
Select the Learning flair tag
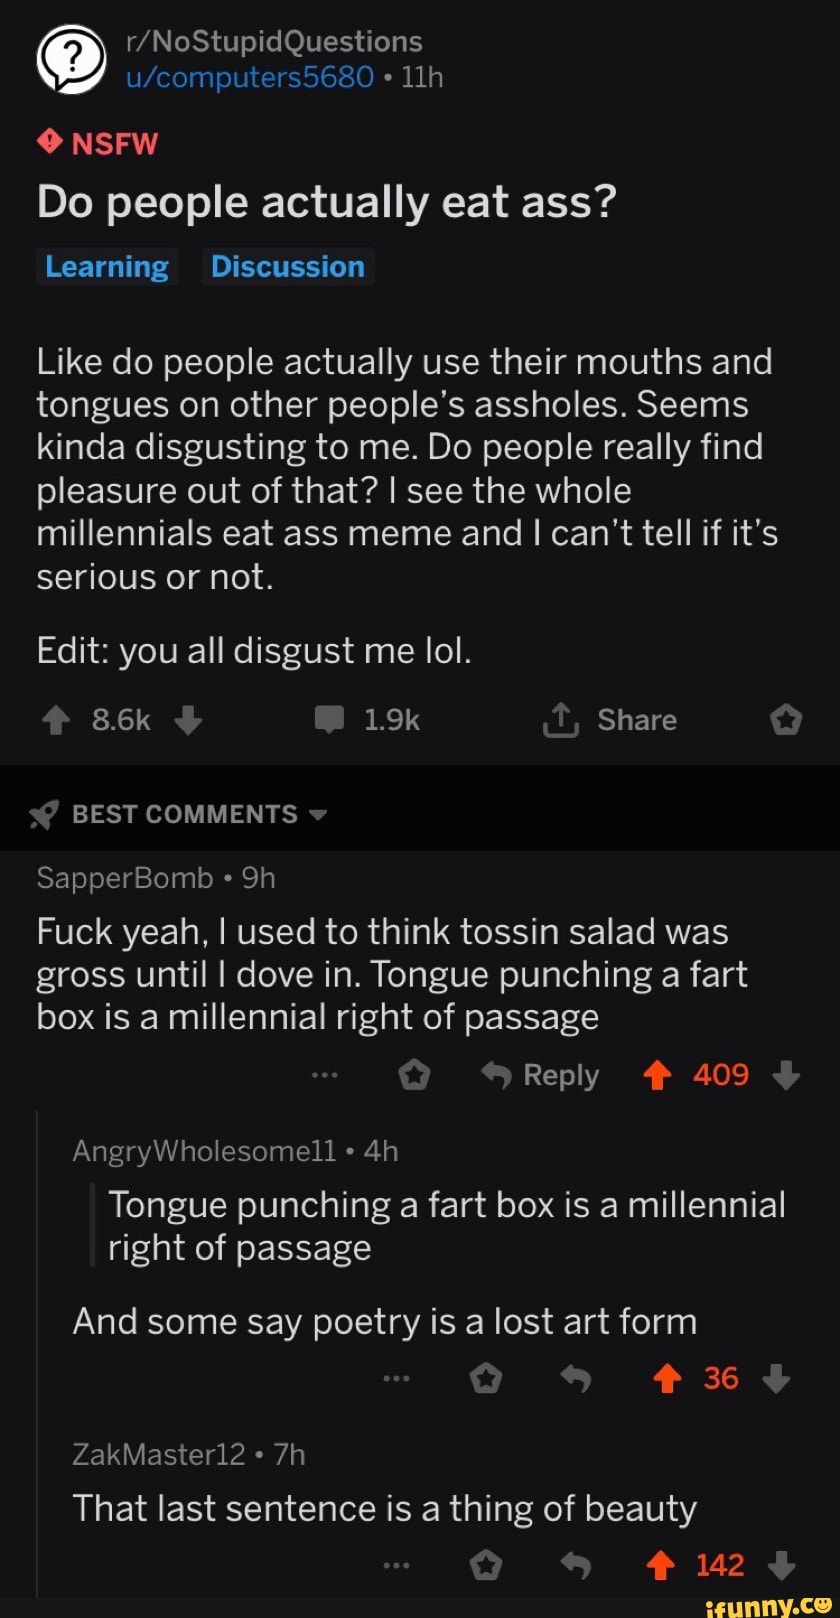coord(107,267)
